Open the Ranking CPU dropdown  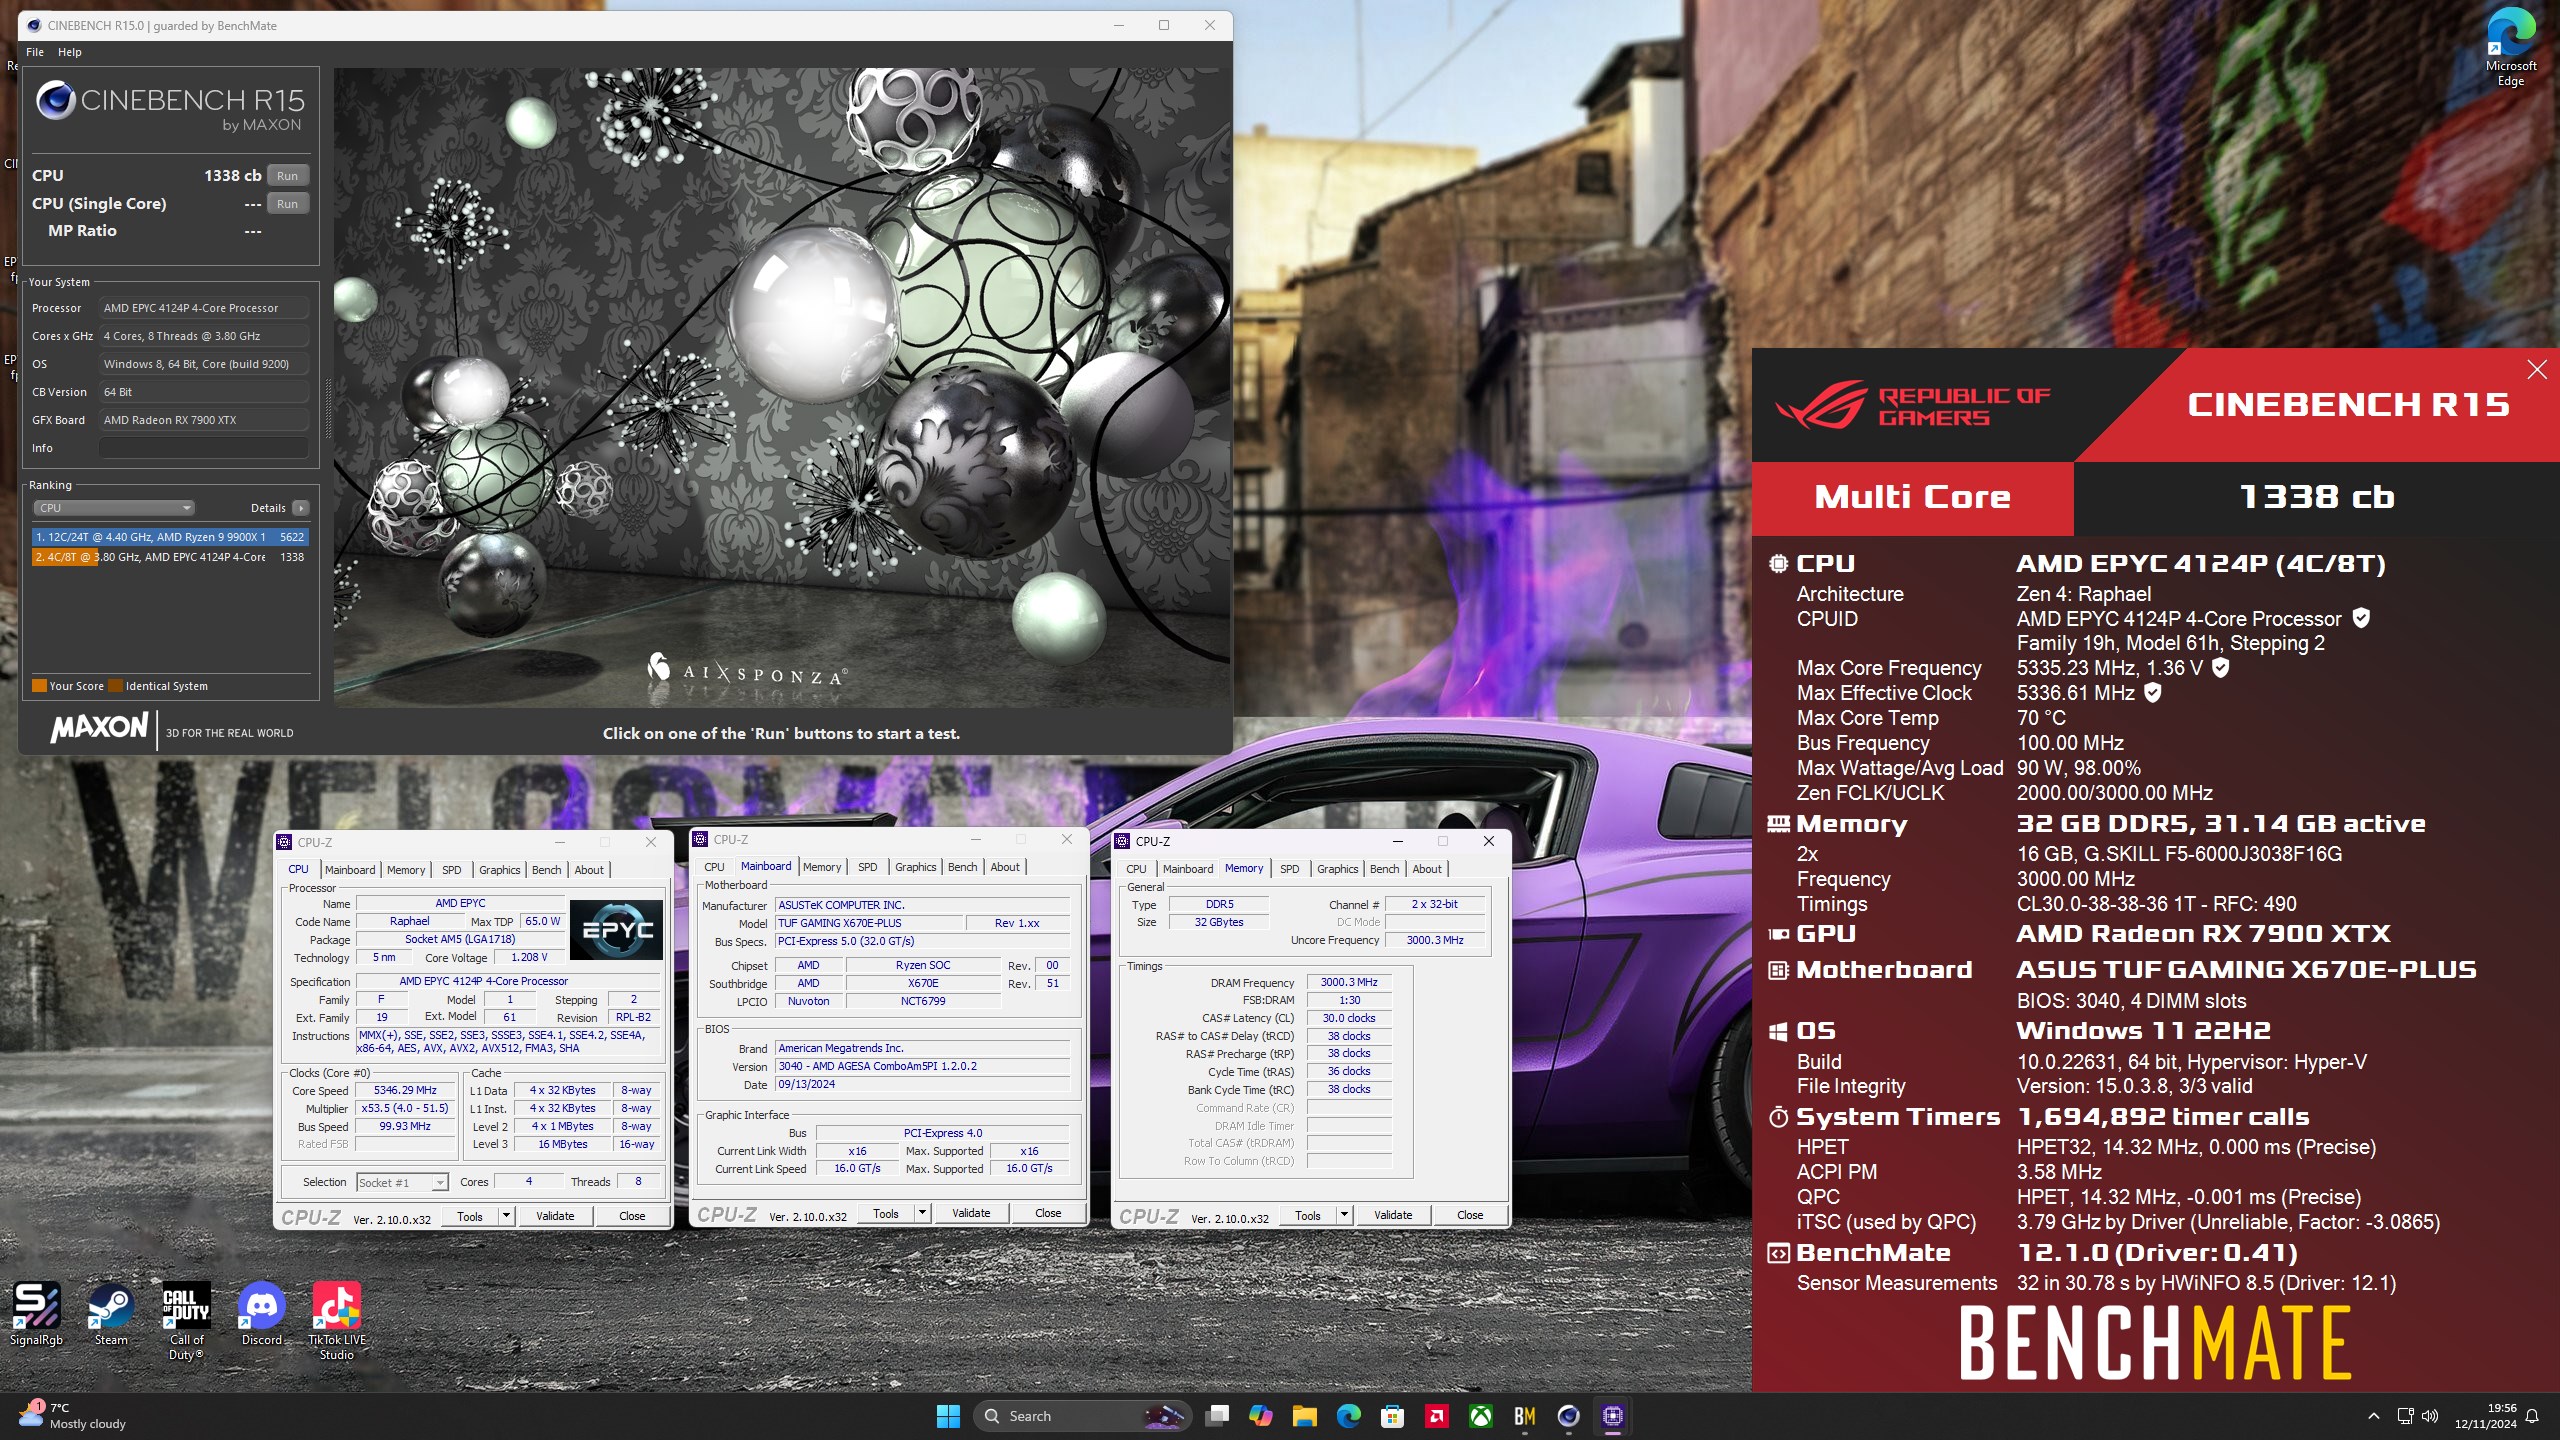click(113, 508)
